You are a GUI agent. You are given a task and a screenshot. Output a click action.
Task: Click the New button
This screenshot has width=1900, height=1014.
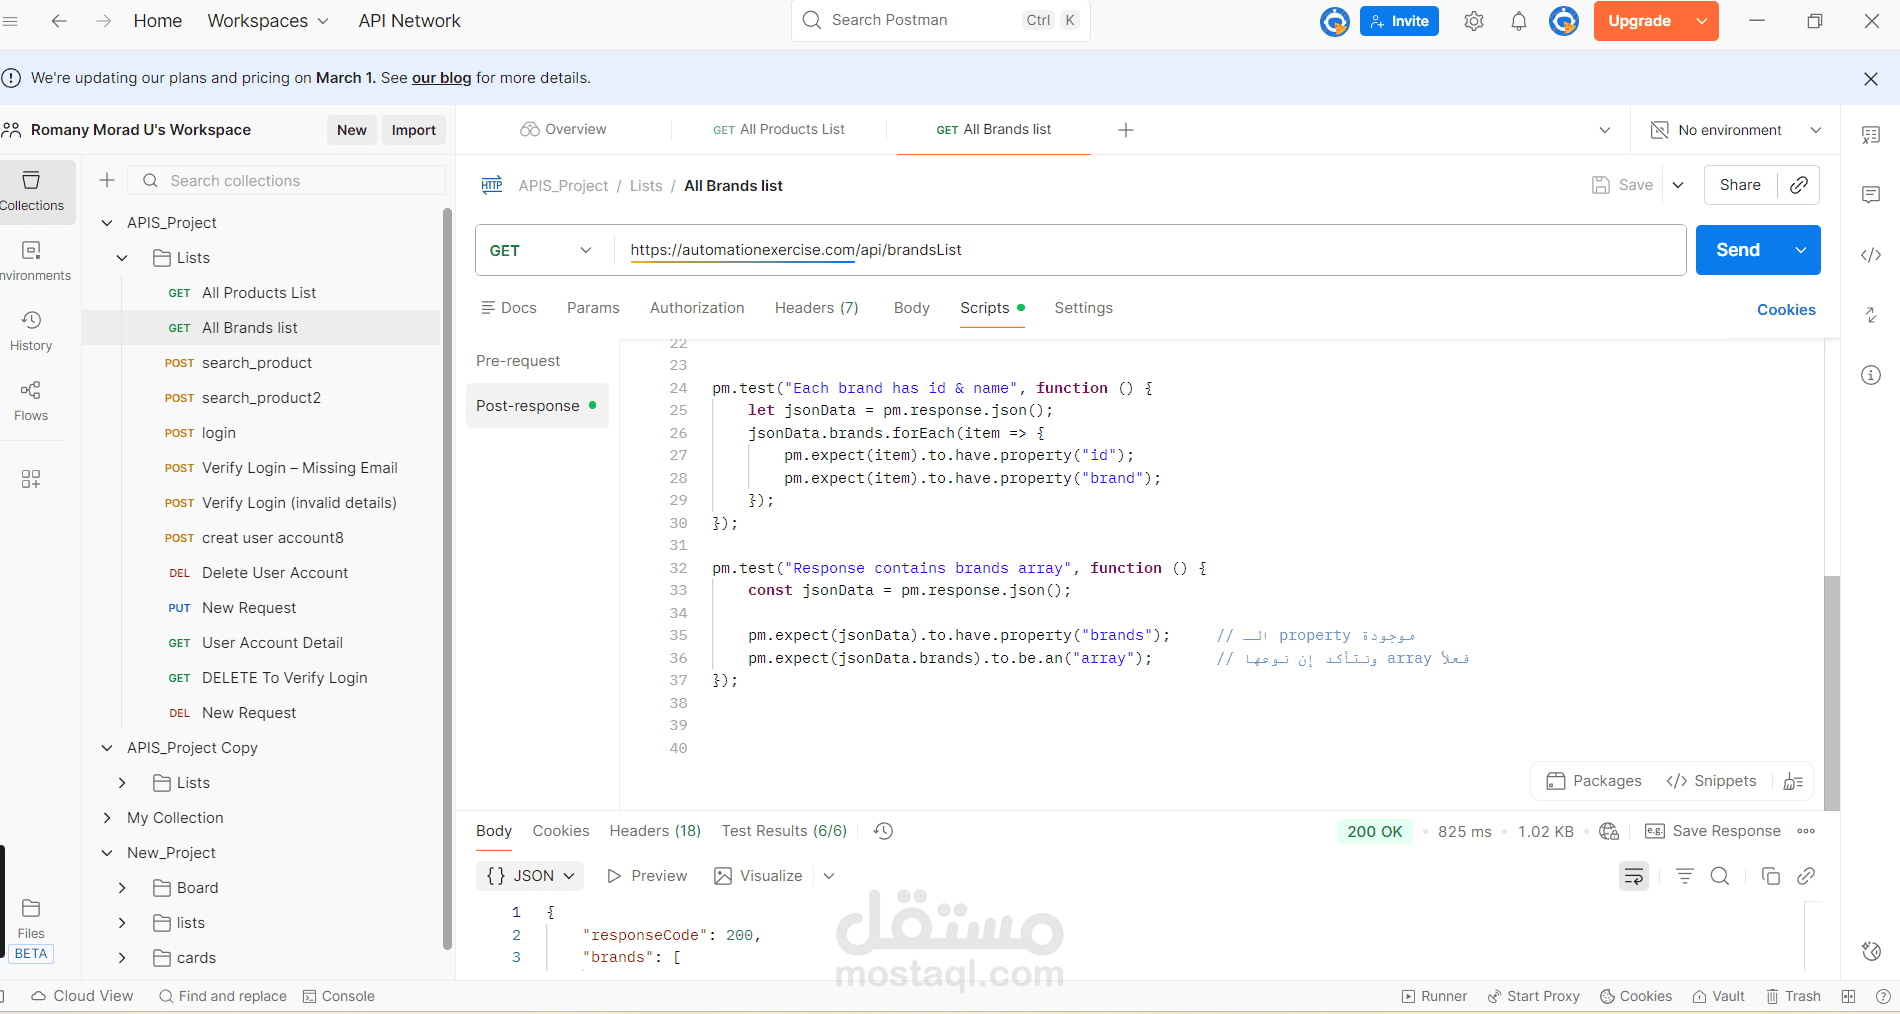coord(352,130)
